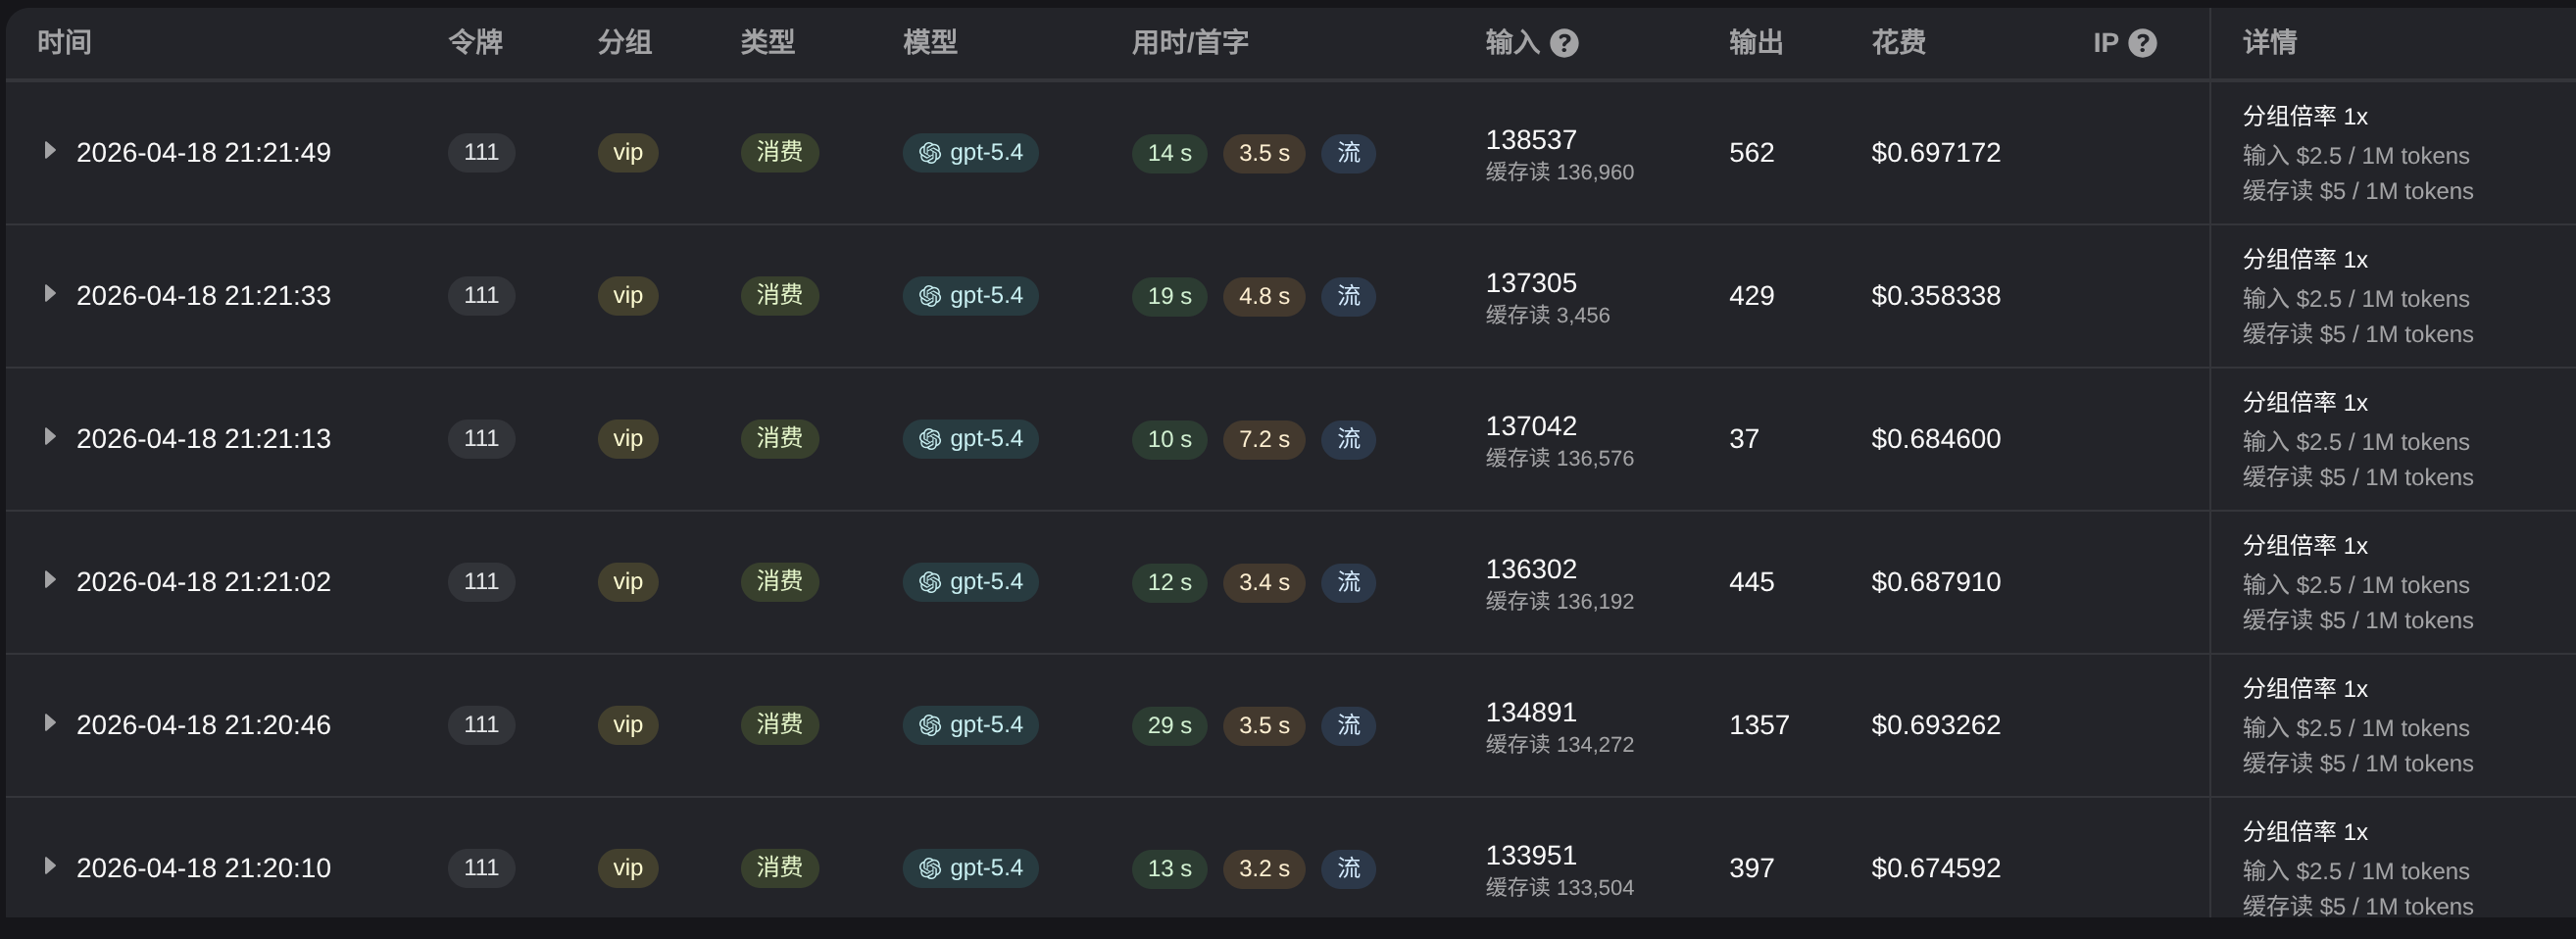
Task: Expand the 2026-04-18 21:20:10 log row
Action: [48, 865]
